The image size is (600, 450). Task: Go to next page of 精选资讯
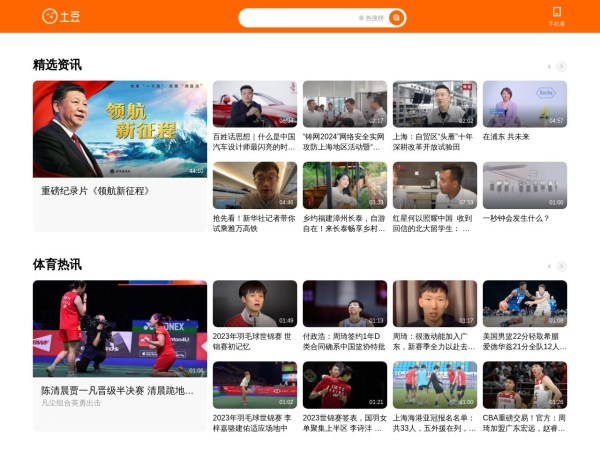tap(562, 67)
